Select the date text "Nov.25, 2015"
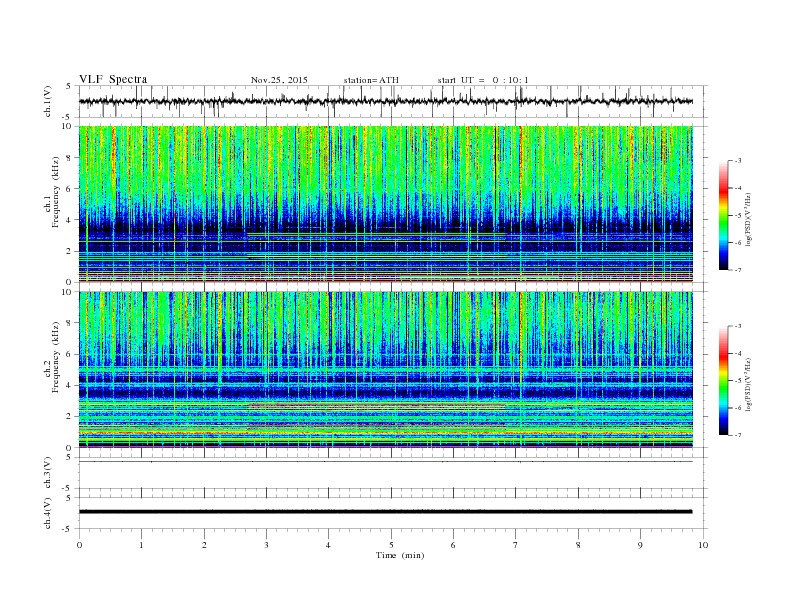 279,80
